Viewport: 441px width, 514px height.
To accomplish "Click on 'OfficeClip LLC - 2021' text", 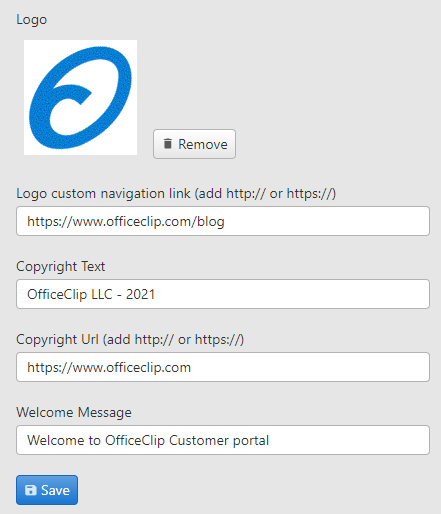I will click(x=91, y=294).
